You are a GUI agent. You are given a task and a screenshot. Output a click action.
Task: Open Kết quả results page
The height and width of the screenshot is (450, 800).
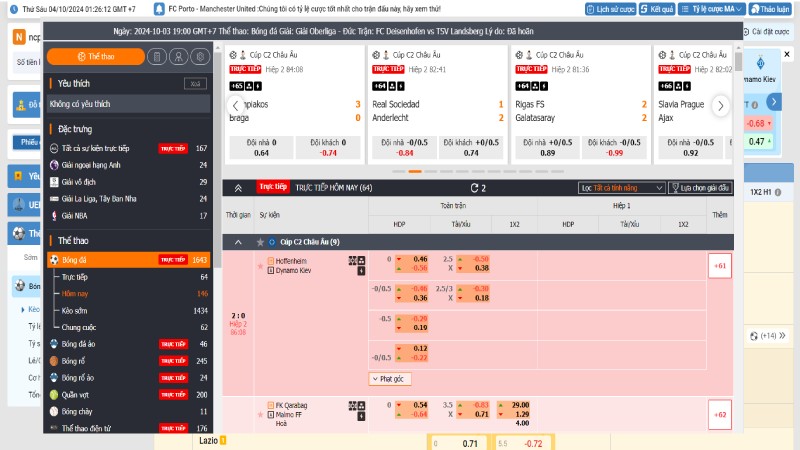tap(657, 9)
